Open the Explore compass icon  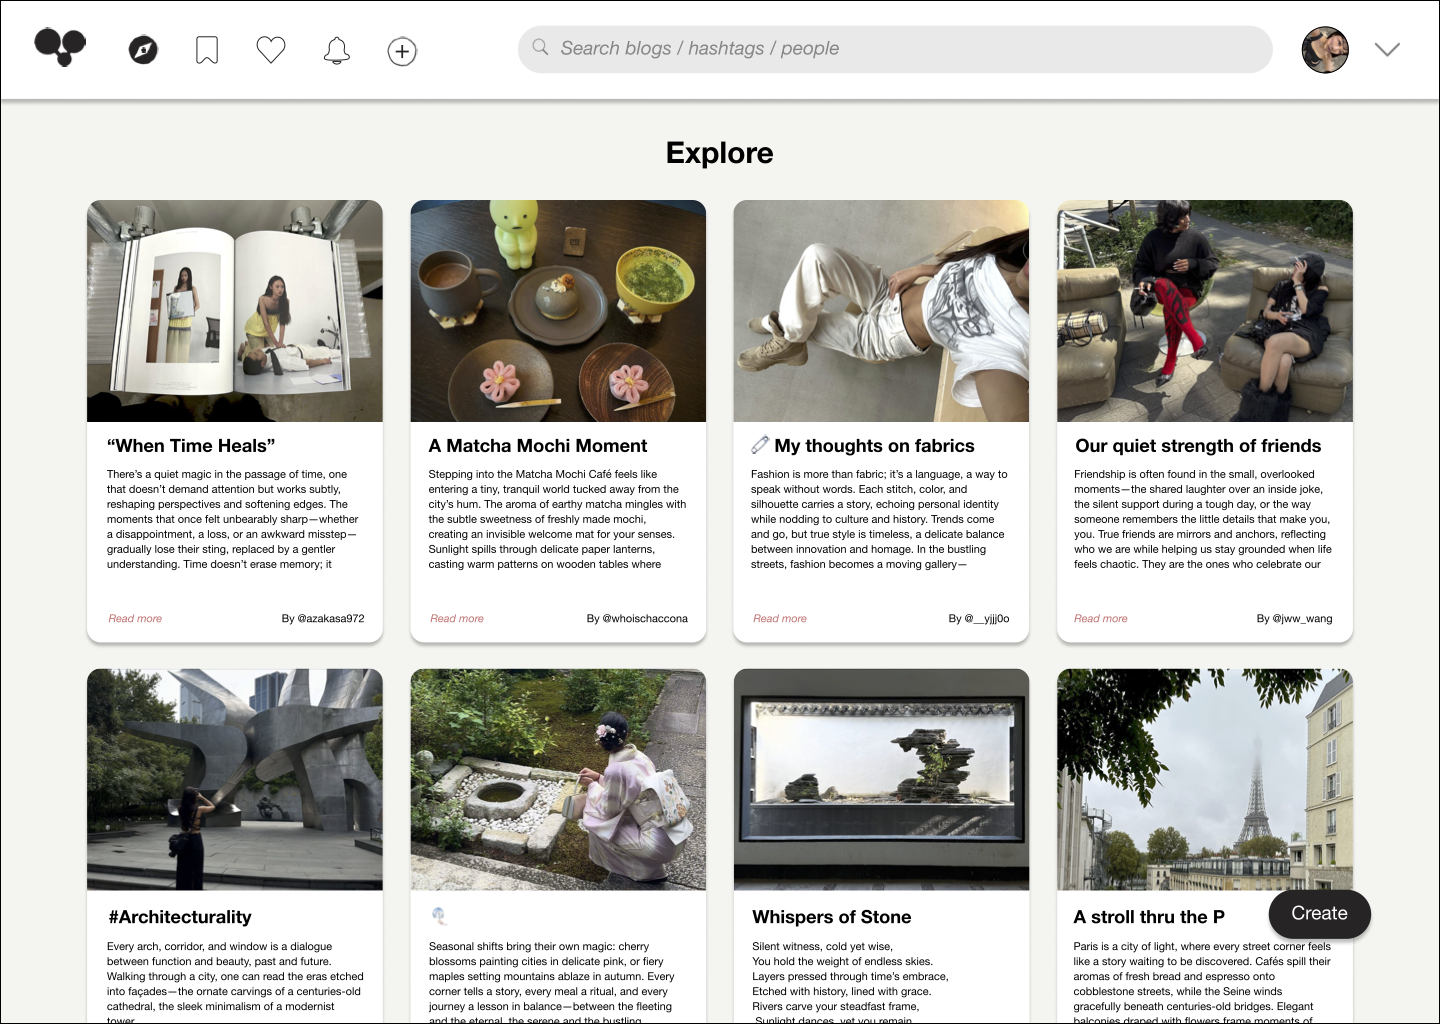(143, 50)
